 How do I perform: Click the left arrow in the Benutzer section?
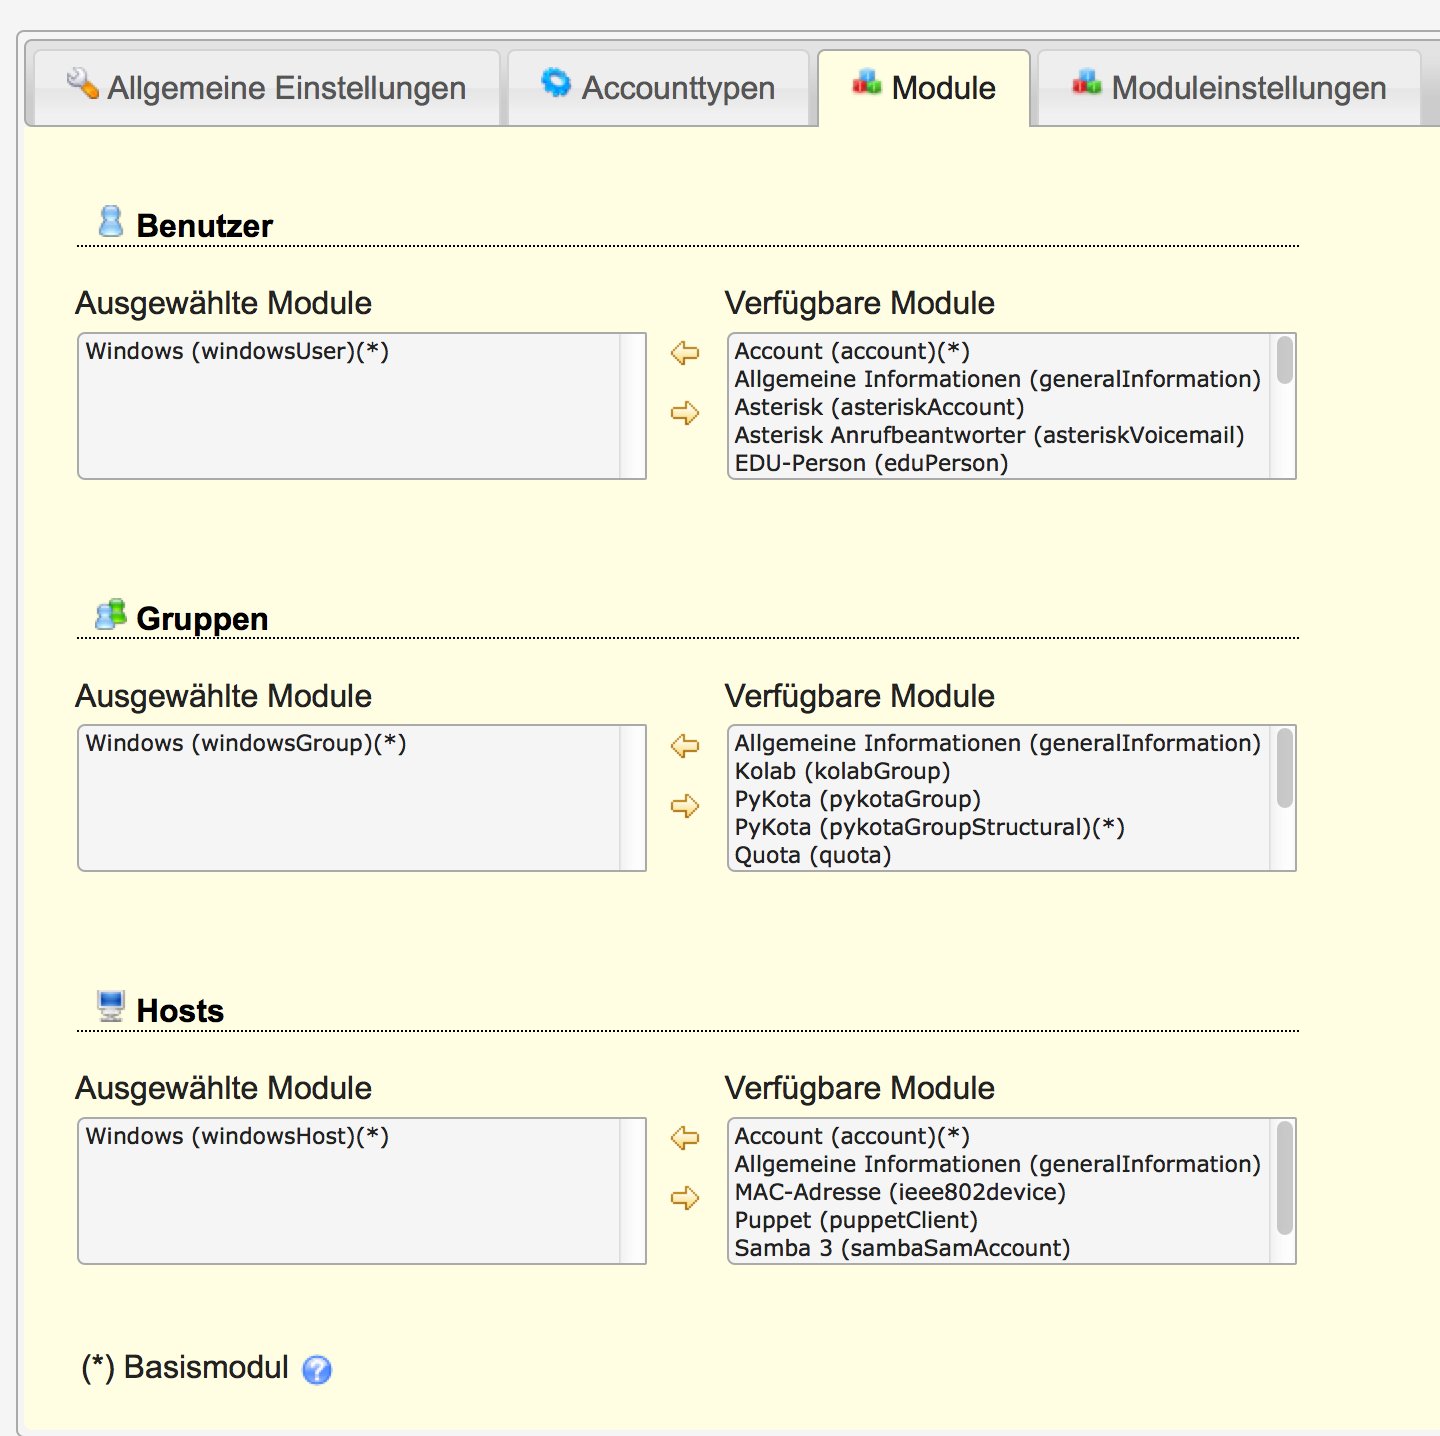point(685,354)
